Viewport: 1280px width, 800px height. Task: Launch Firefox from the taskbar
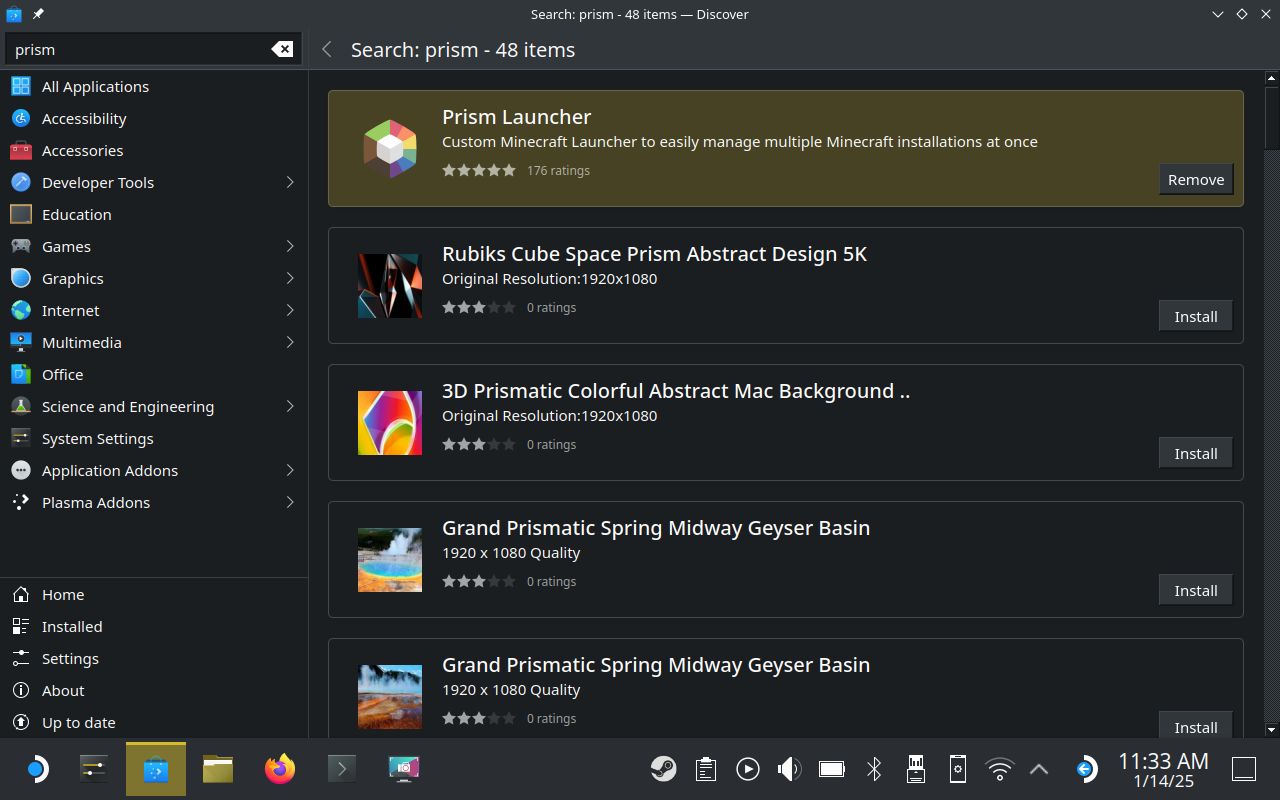coord(280,768)
